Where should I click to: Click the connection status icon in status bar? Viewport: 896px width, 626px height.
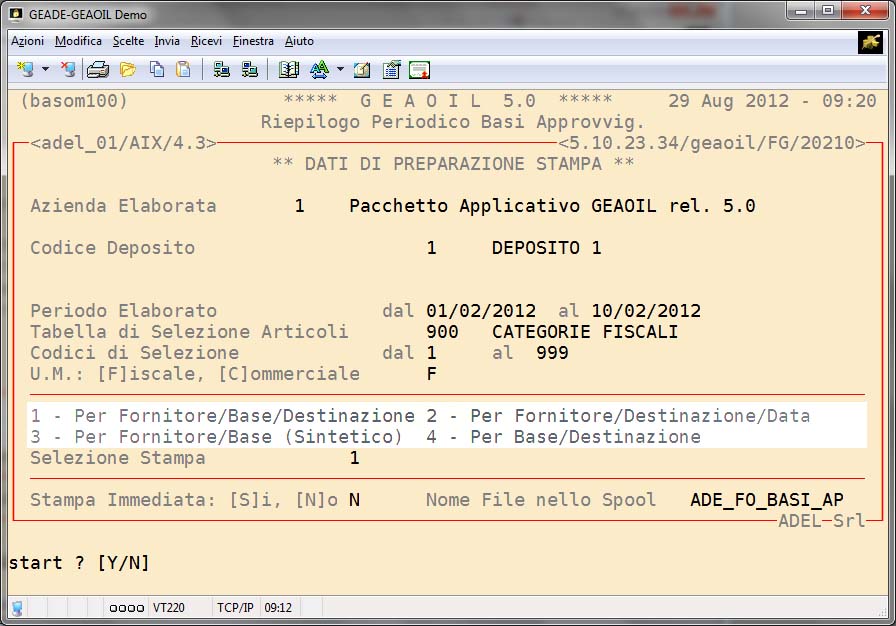17,608
